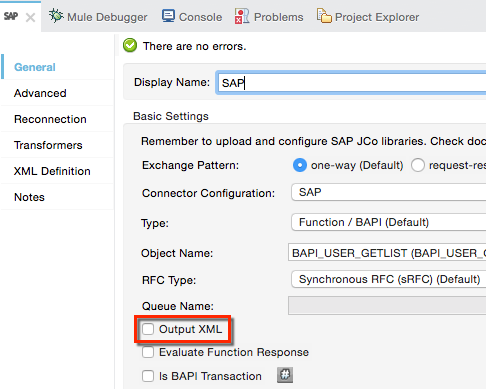Select one-way (Default) exchange pattern
The width and height of the screenshot is (486, 389).
(x=300, y=165)
